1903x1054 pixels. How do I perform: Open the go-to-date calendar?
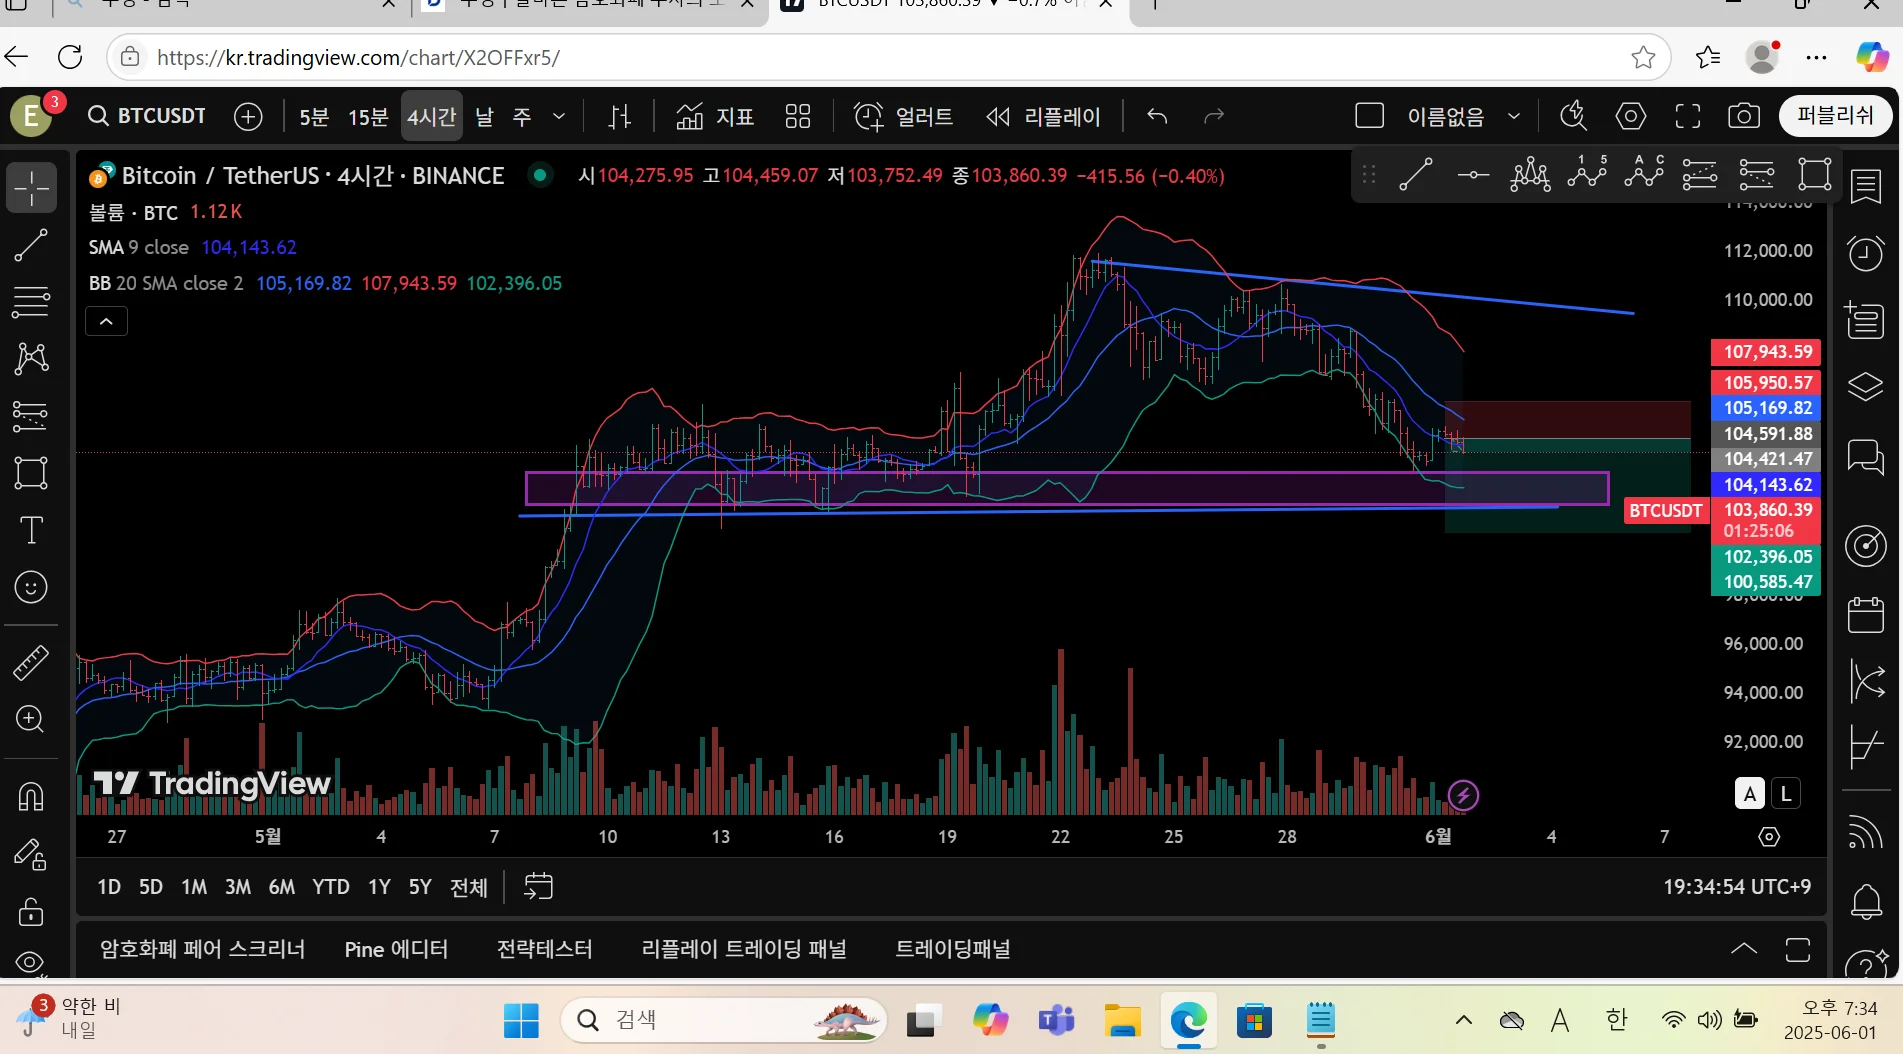(538, 887)
